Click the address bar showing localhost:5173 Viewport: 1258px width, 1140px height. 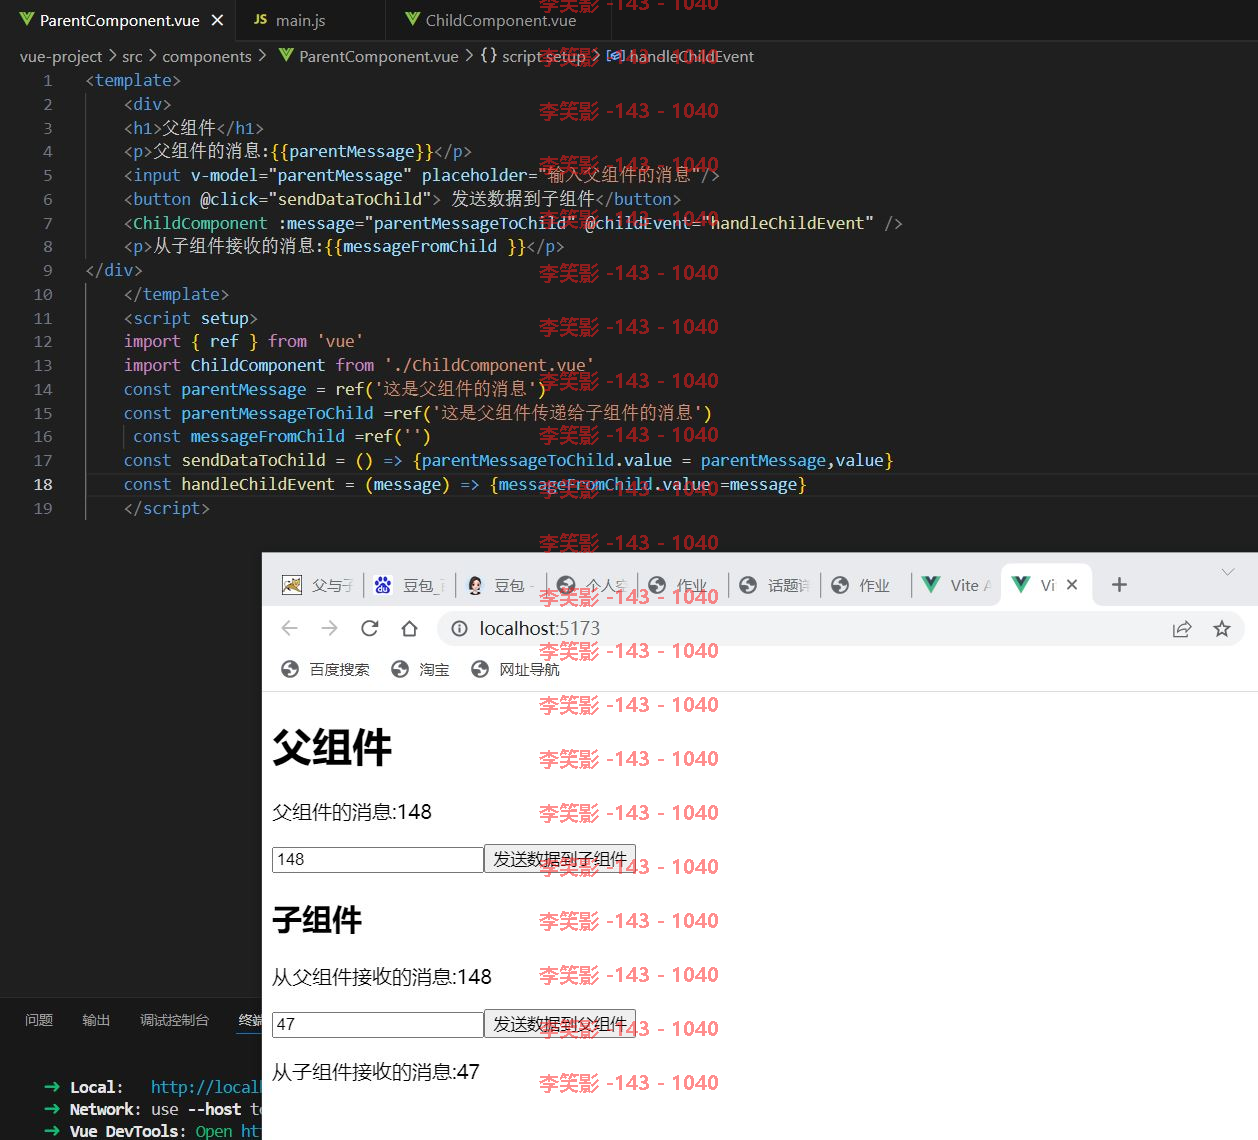[x=840, y=628]
